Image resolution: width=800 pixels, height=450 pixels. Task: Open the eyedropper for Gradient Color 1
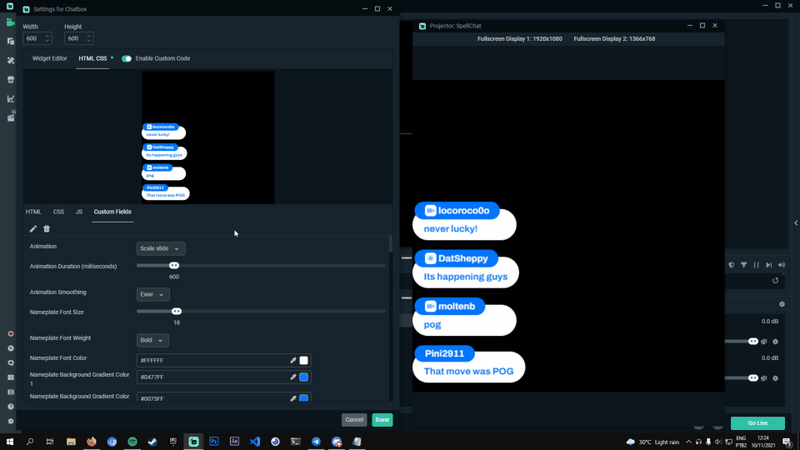pyautogui.click(x=293, y=377)
